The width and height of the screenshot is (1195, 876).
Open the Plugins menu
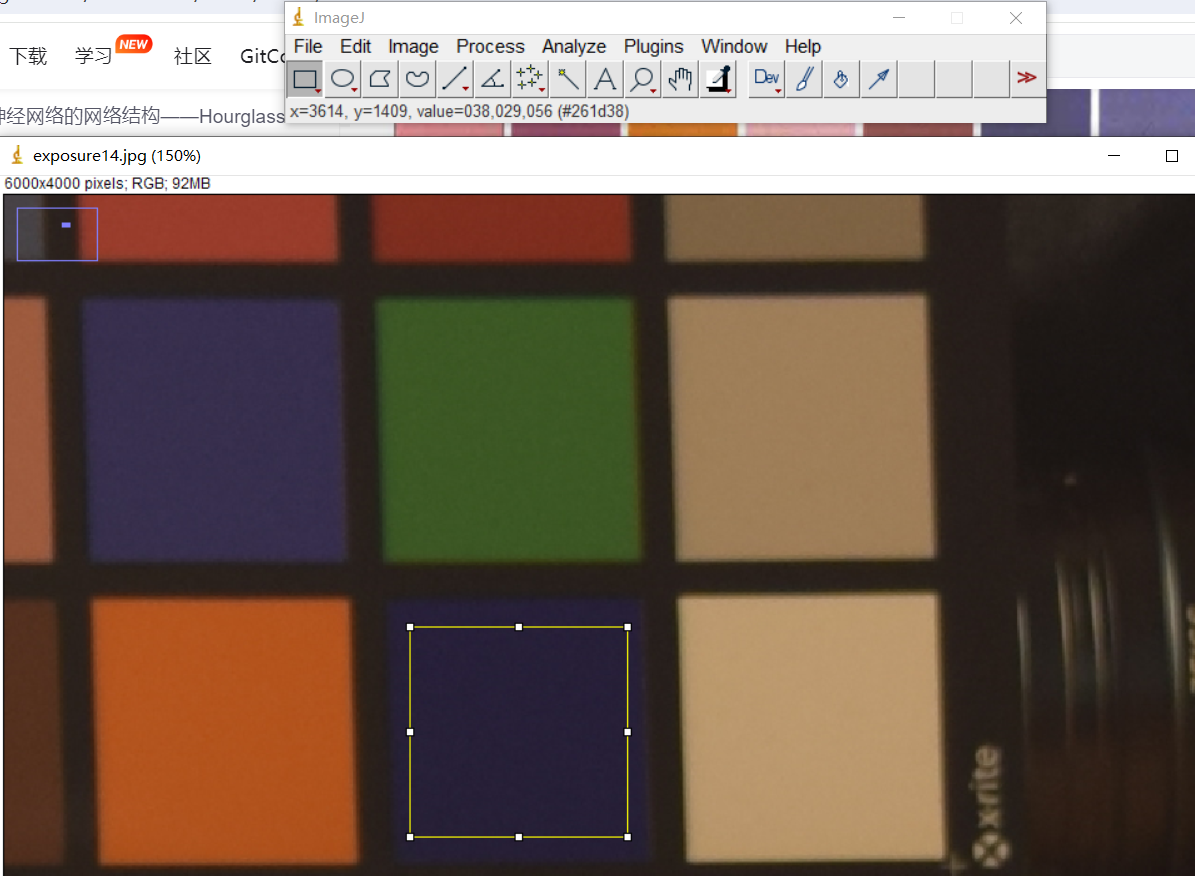[x=653, y=47]
